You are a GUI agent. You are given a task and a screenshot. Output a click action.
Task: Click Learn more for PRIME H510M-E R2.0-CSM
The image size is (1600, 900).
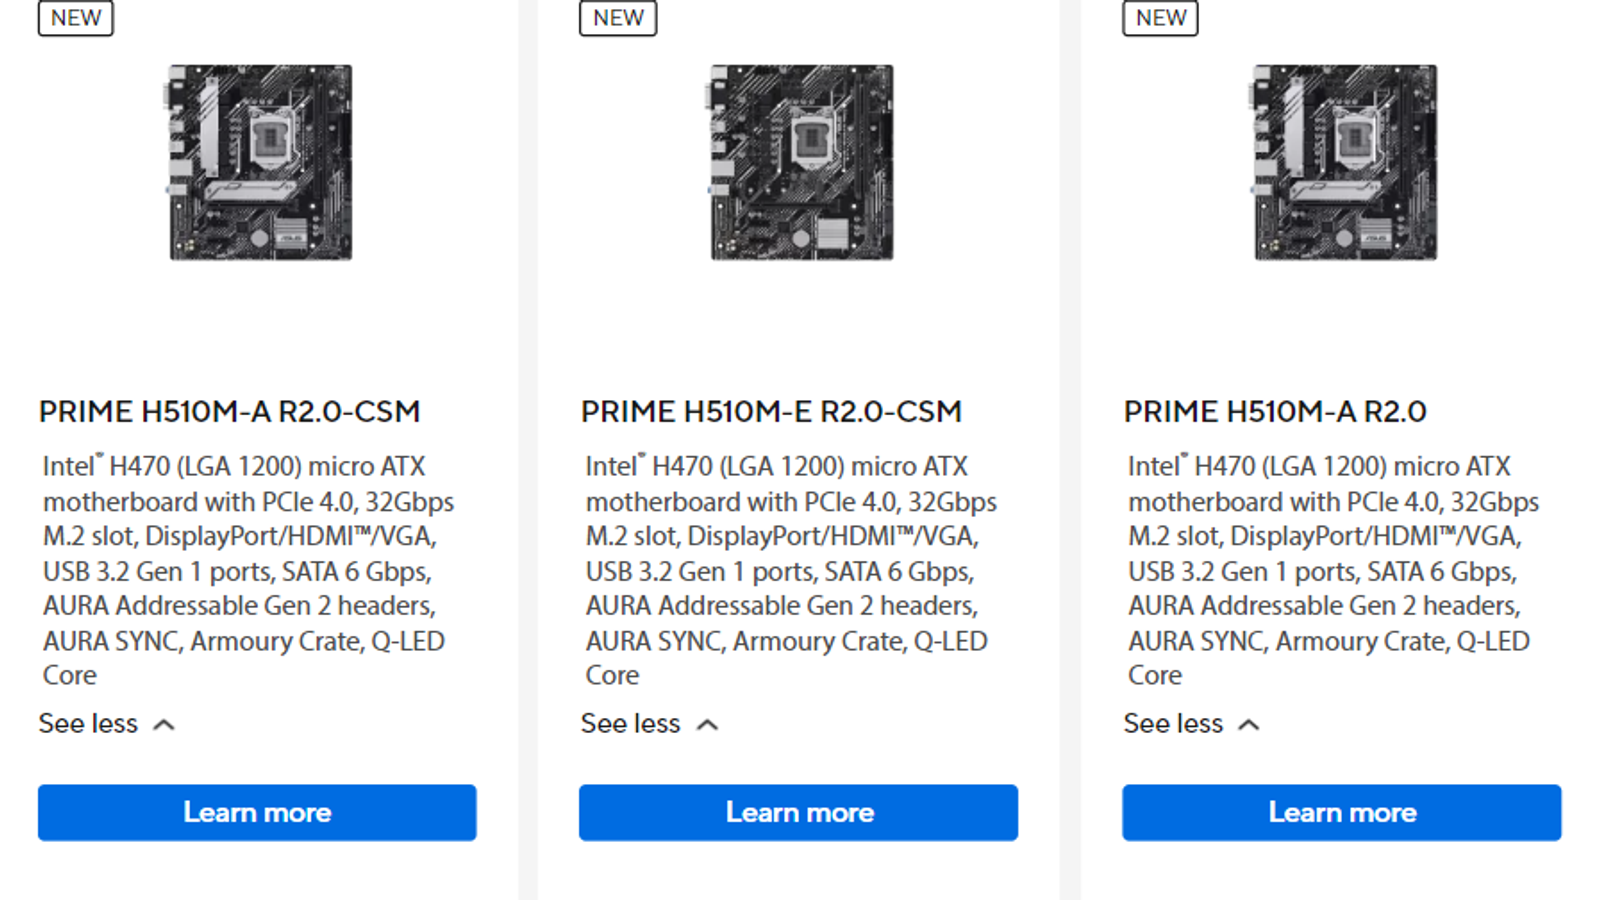799,812
